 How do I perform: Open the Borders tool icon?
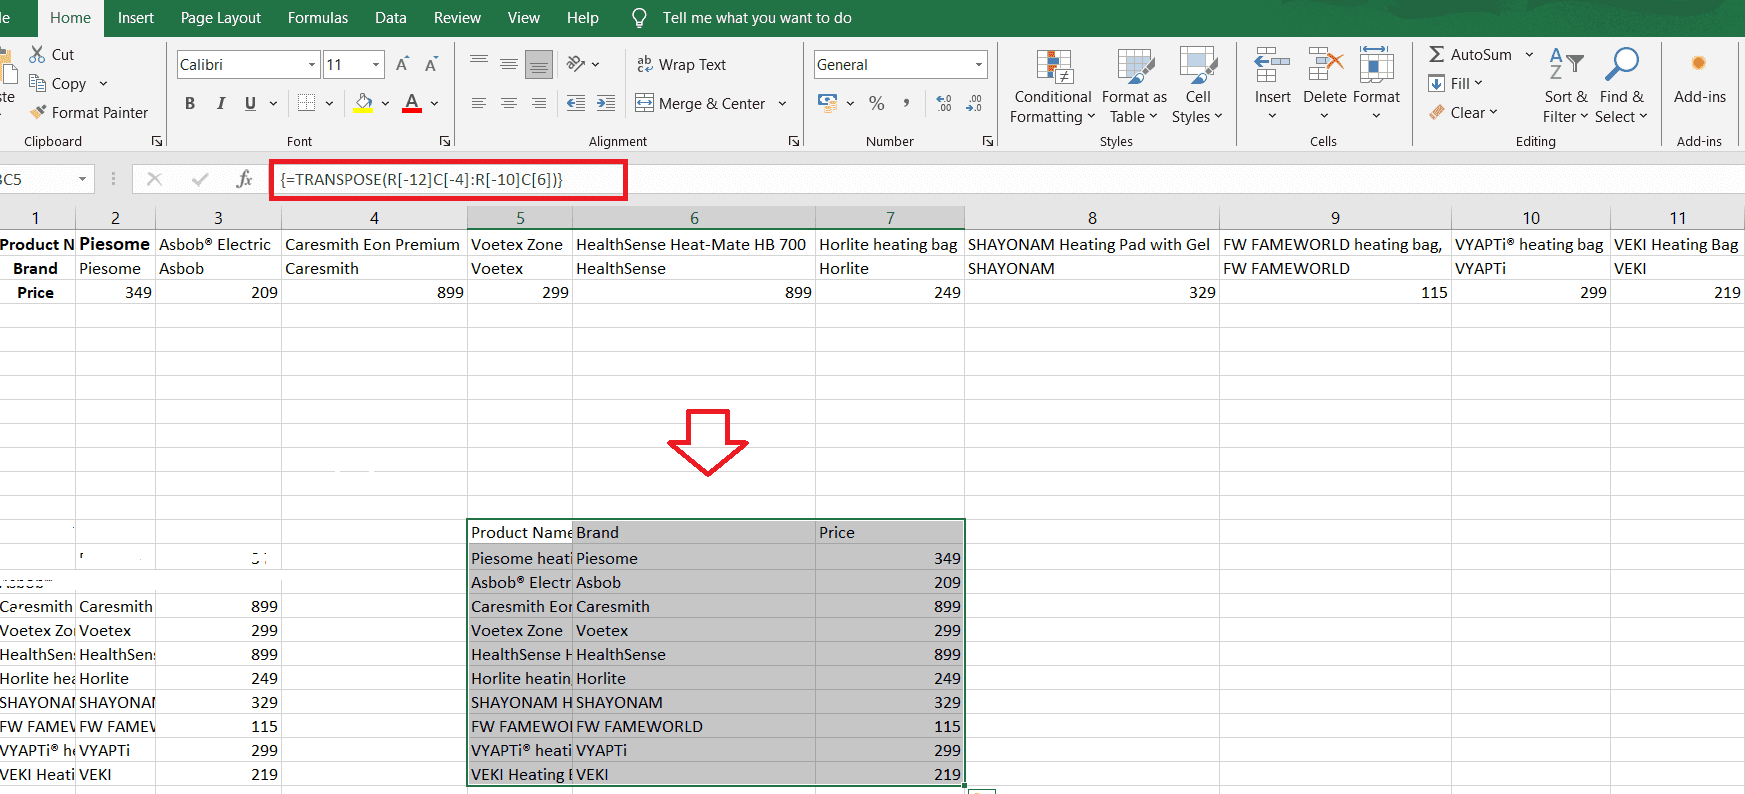[307, 103]
